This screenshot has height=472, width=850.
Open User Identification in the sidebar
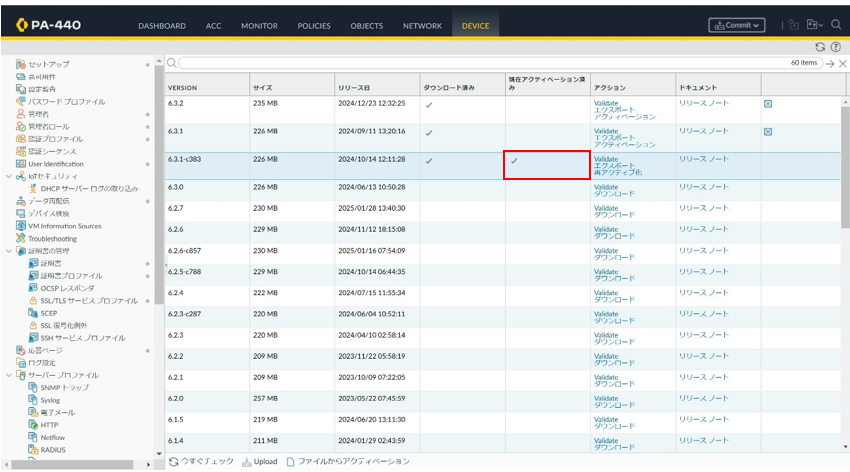(56, 164)
